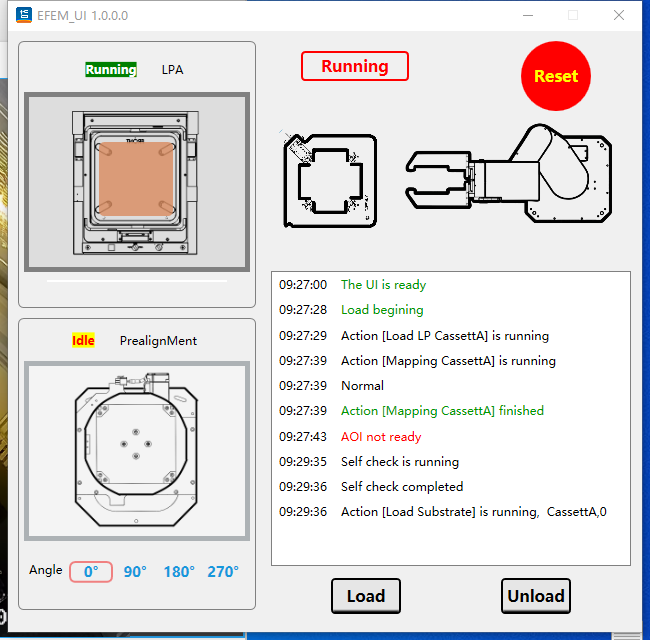Minimize the EFEM_UI window
Screen dimensions: 650x640
pyautogui.click(x=528, y=15)
